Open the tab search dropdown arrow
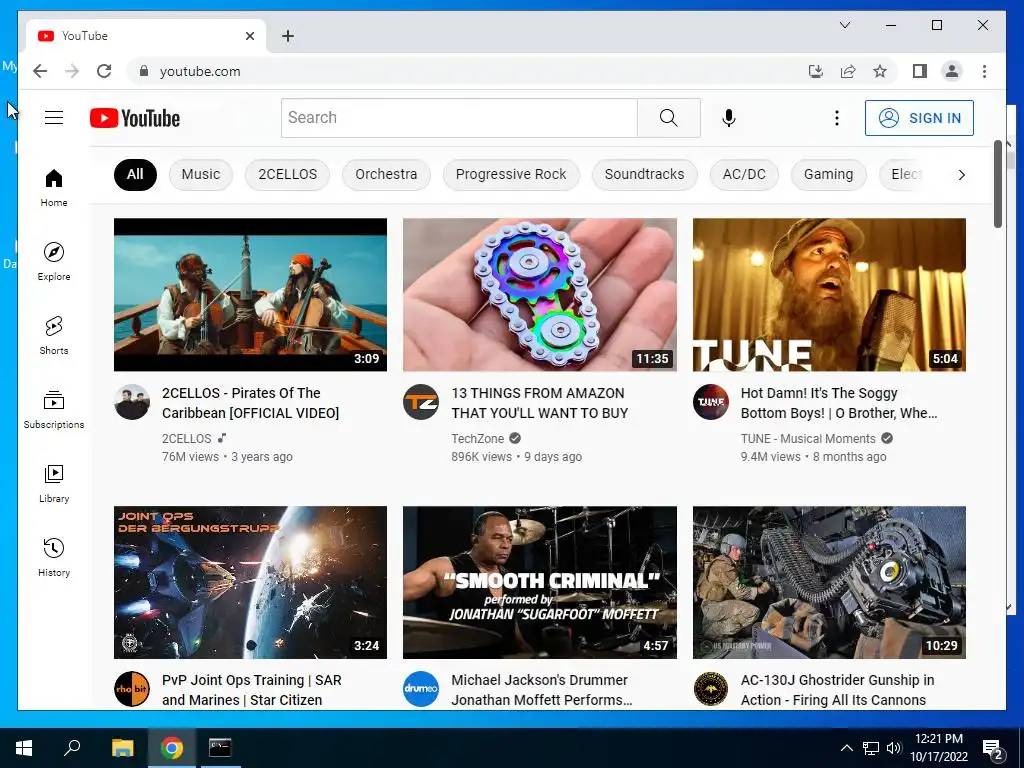1024x768 pixels. 844,25
